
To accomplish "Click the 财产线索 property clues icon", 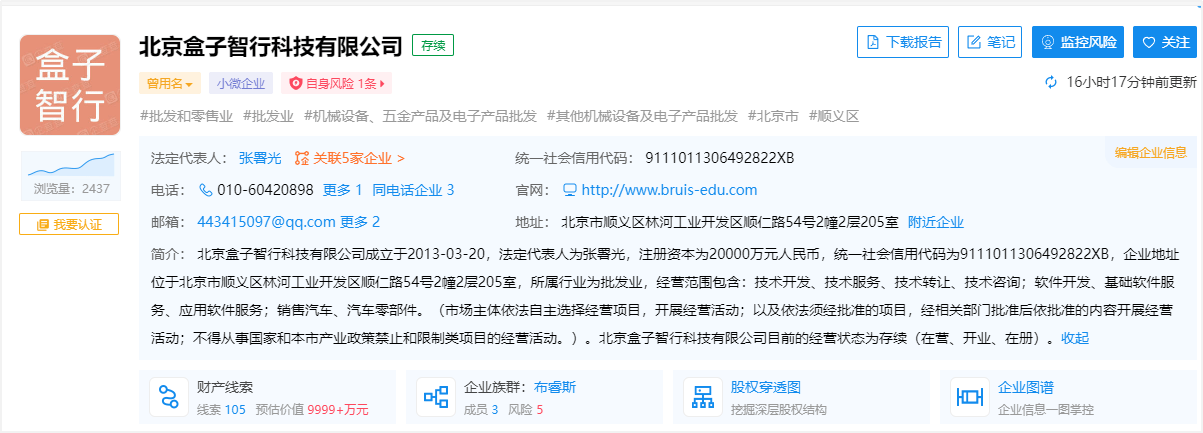I will 169,397.
